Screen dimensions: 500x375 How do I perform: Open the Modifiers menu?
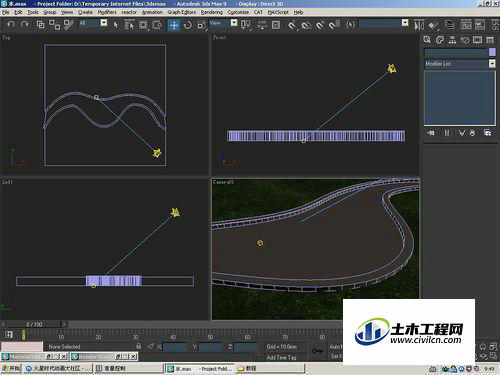[107, 12]
